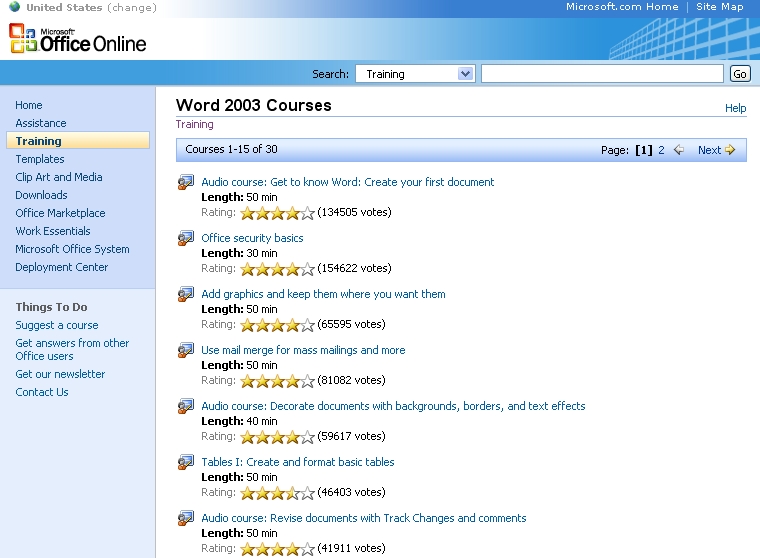Go to page 2 of courses
Screen dimensions: 760x558
pyautogui.click(x=661, y=150)
